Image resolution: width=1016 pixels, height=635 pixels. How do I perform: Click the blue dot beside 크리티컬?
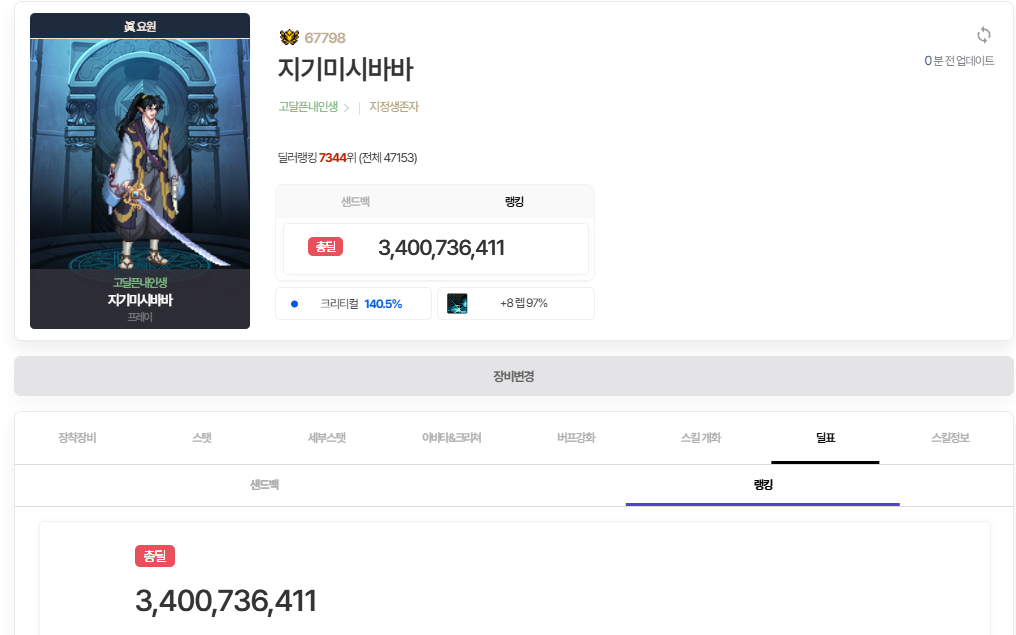(x=294, y=304)
